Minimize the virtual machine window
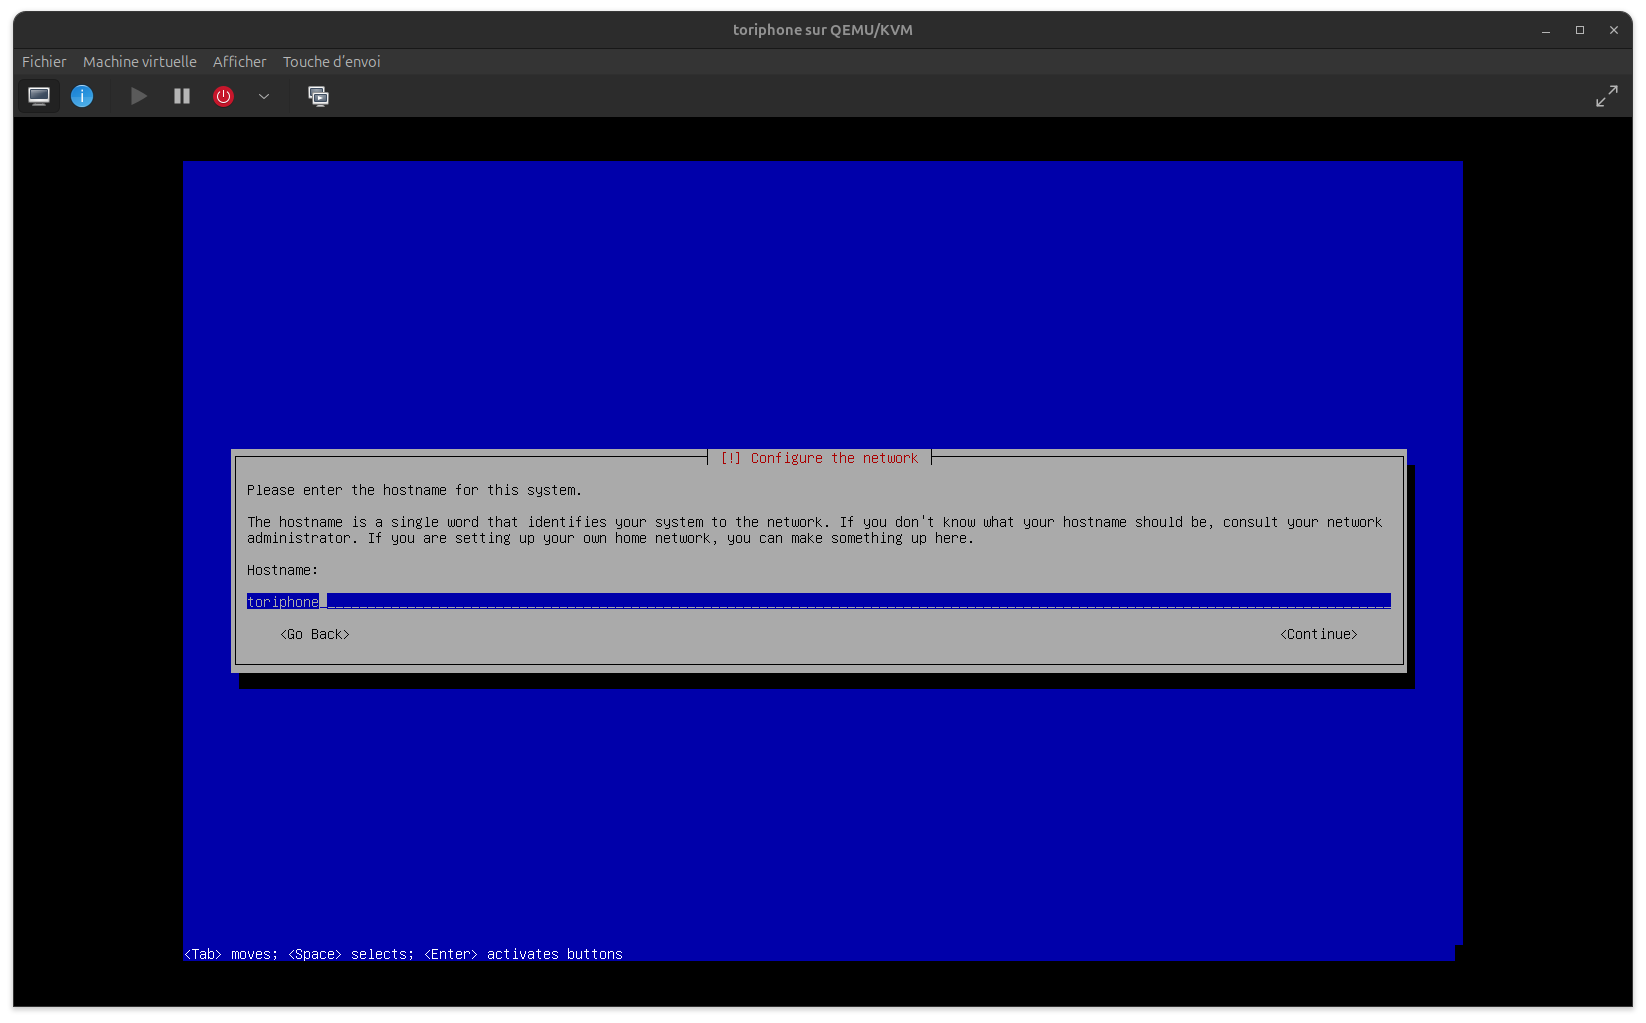This screenshot has height=1023, width=1646. [1546, 30]
